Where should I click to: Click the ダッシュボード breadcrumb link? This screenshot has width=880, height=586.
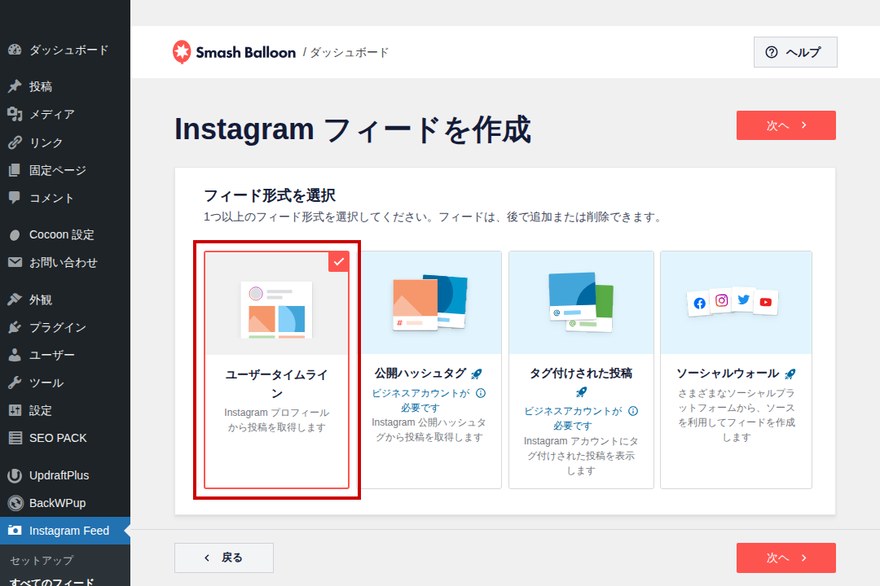[x=349, y=52]
